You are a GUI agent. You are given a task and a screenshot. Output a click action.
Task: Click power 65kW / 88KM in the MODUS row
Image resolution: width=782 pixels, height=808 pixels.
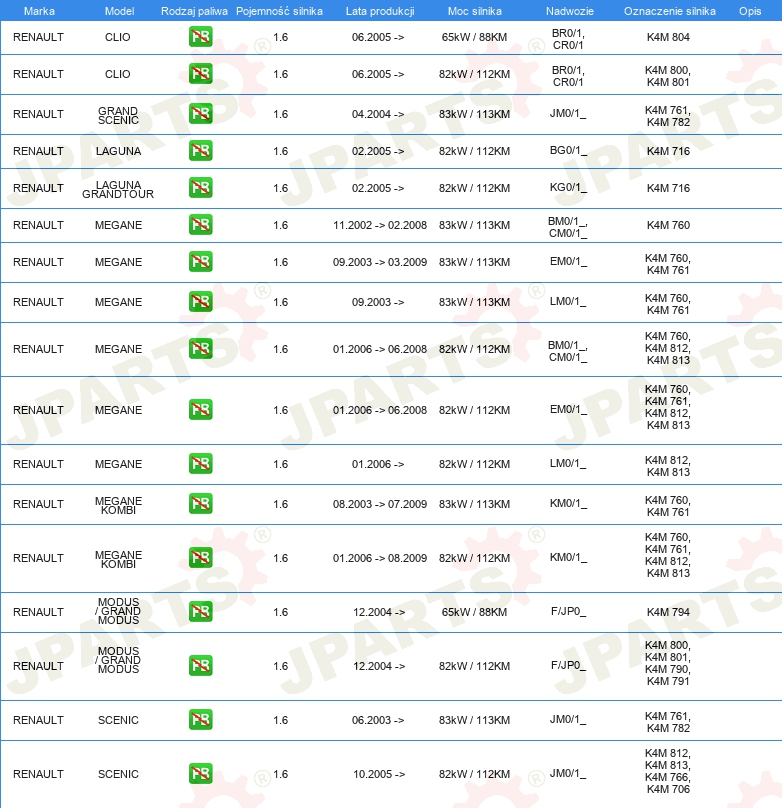click(x=474, y=612)
